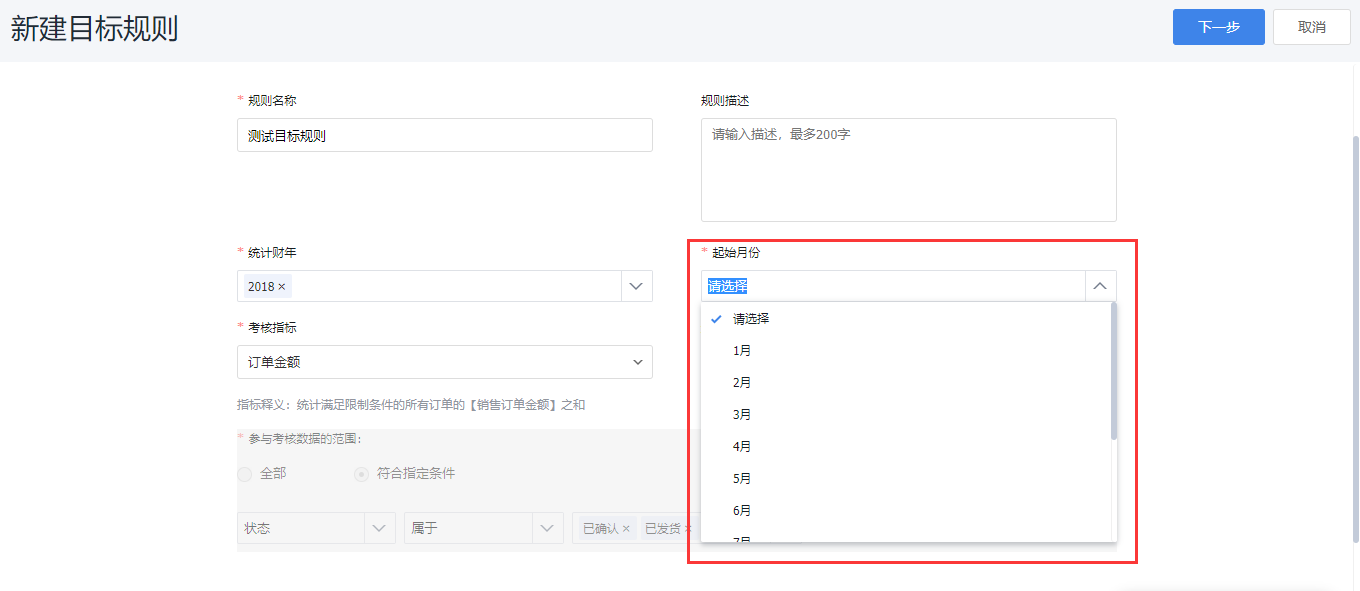Click the 取消 button

pyautogui.click(x=1311, y=27)
